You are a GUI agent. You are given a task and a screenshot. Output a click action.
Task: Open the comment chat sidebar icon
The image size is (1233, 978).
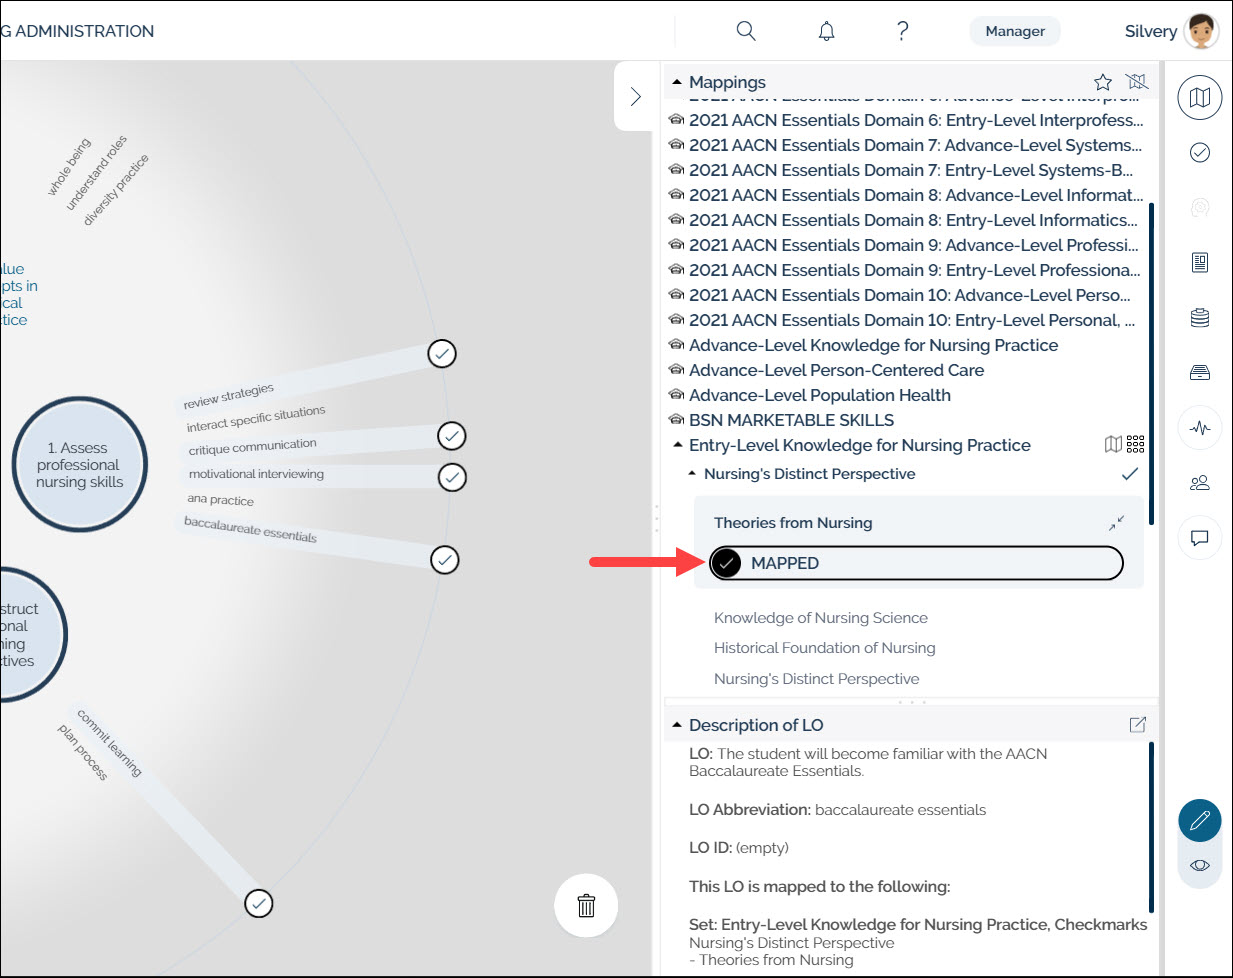(x=1200, y=538)
